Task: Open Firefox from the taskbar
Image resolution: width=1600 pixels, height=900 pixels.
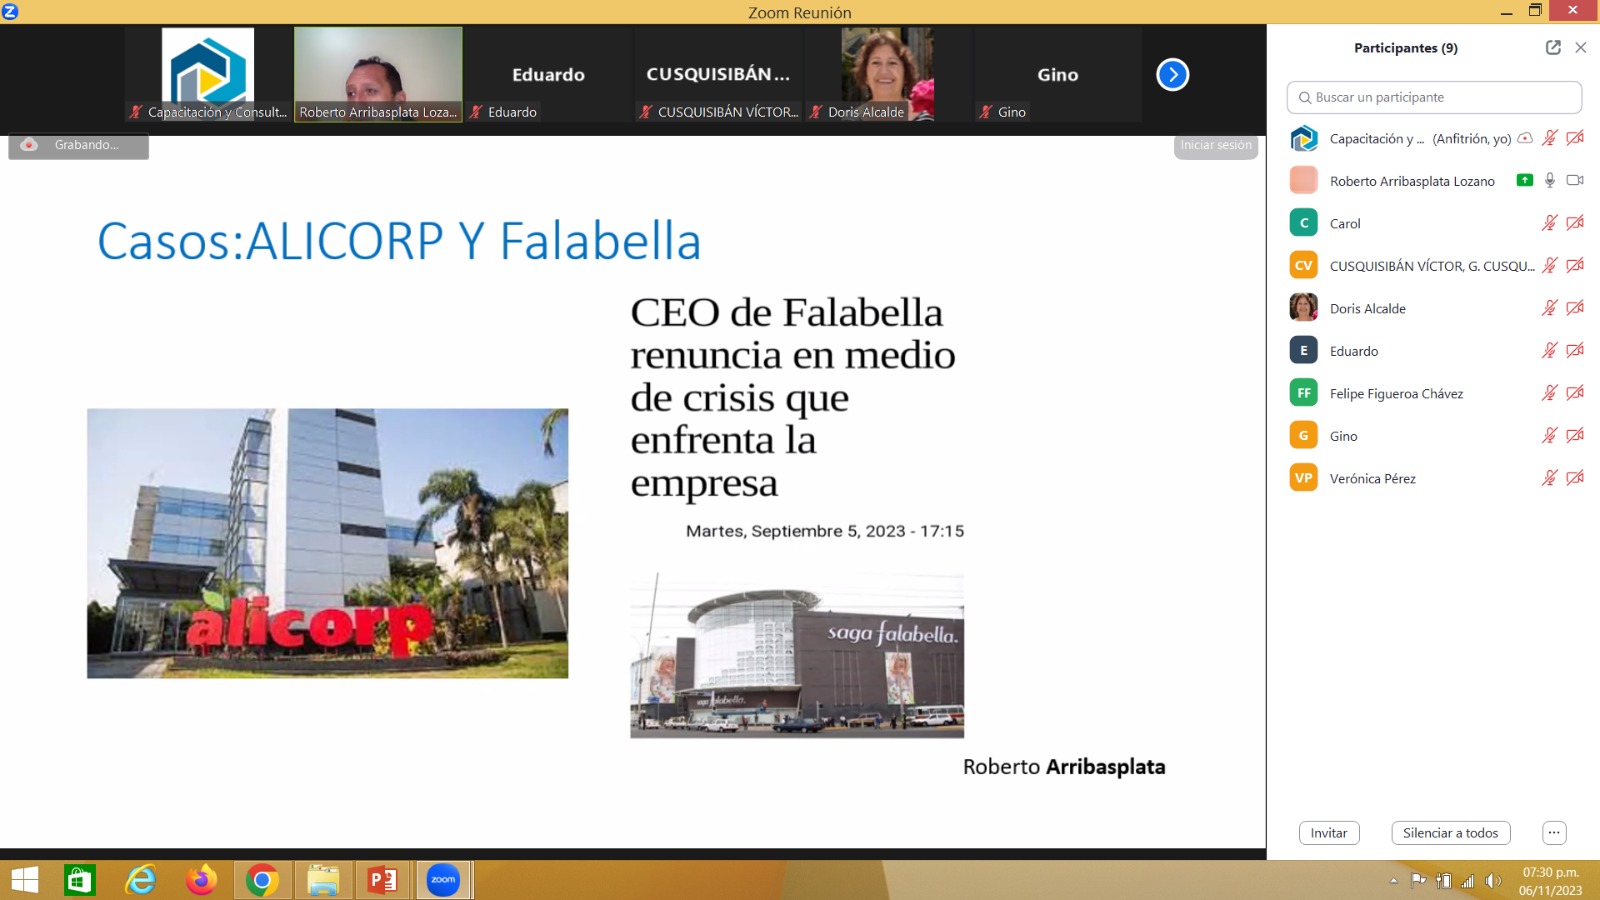Action: pos(201,880)
